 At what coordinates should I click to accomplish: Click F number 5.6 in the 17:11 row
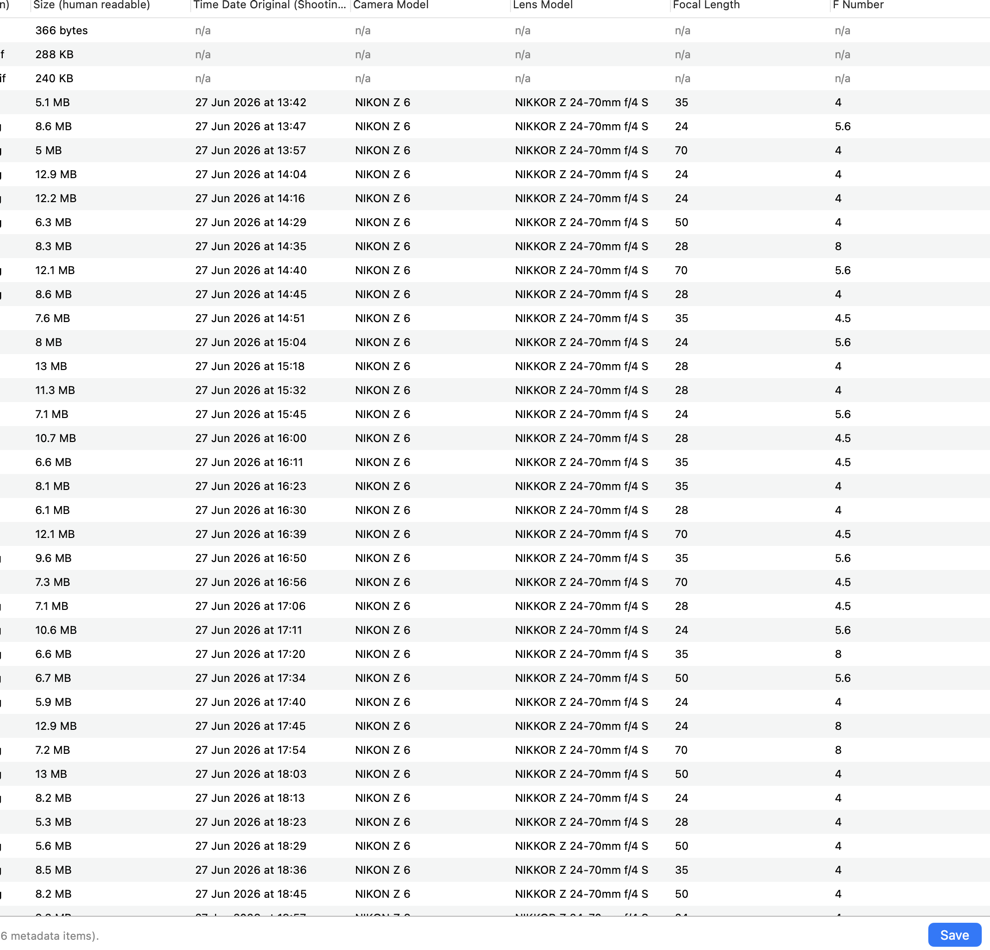click(842, 630)
